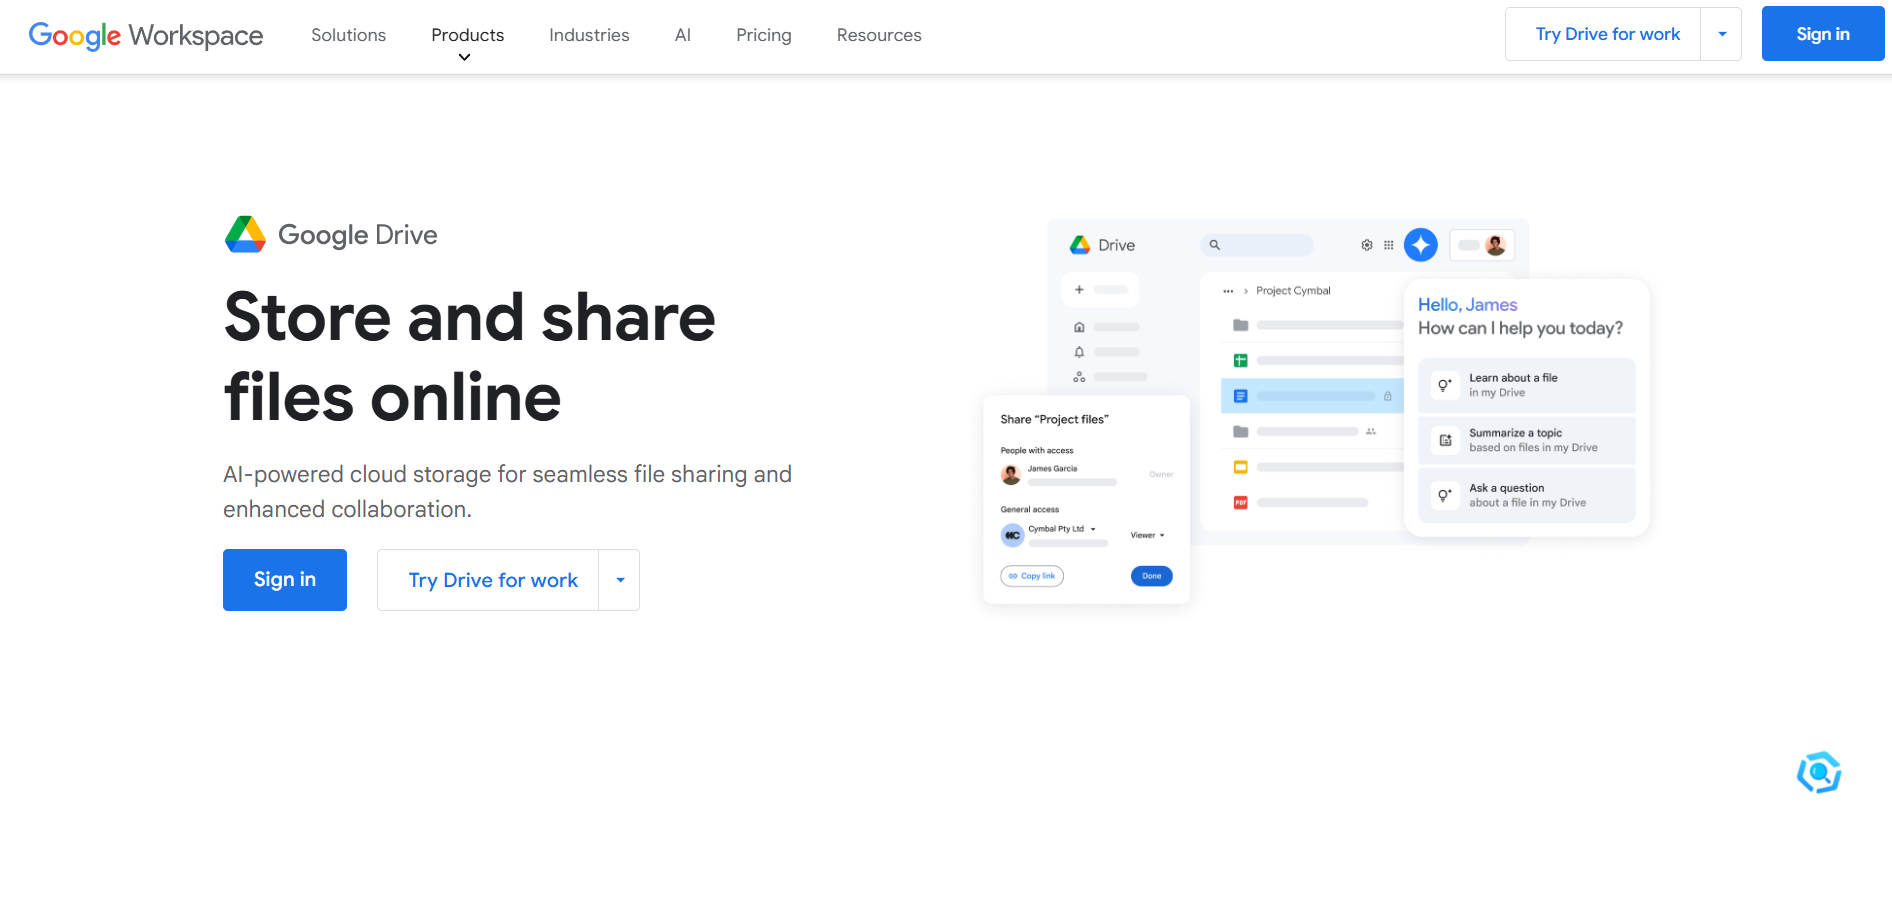Click the red PDF file icon

[x=1241, y=503]
